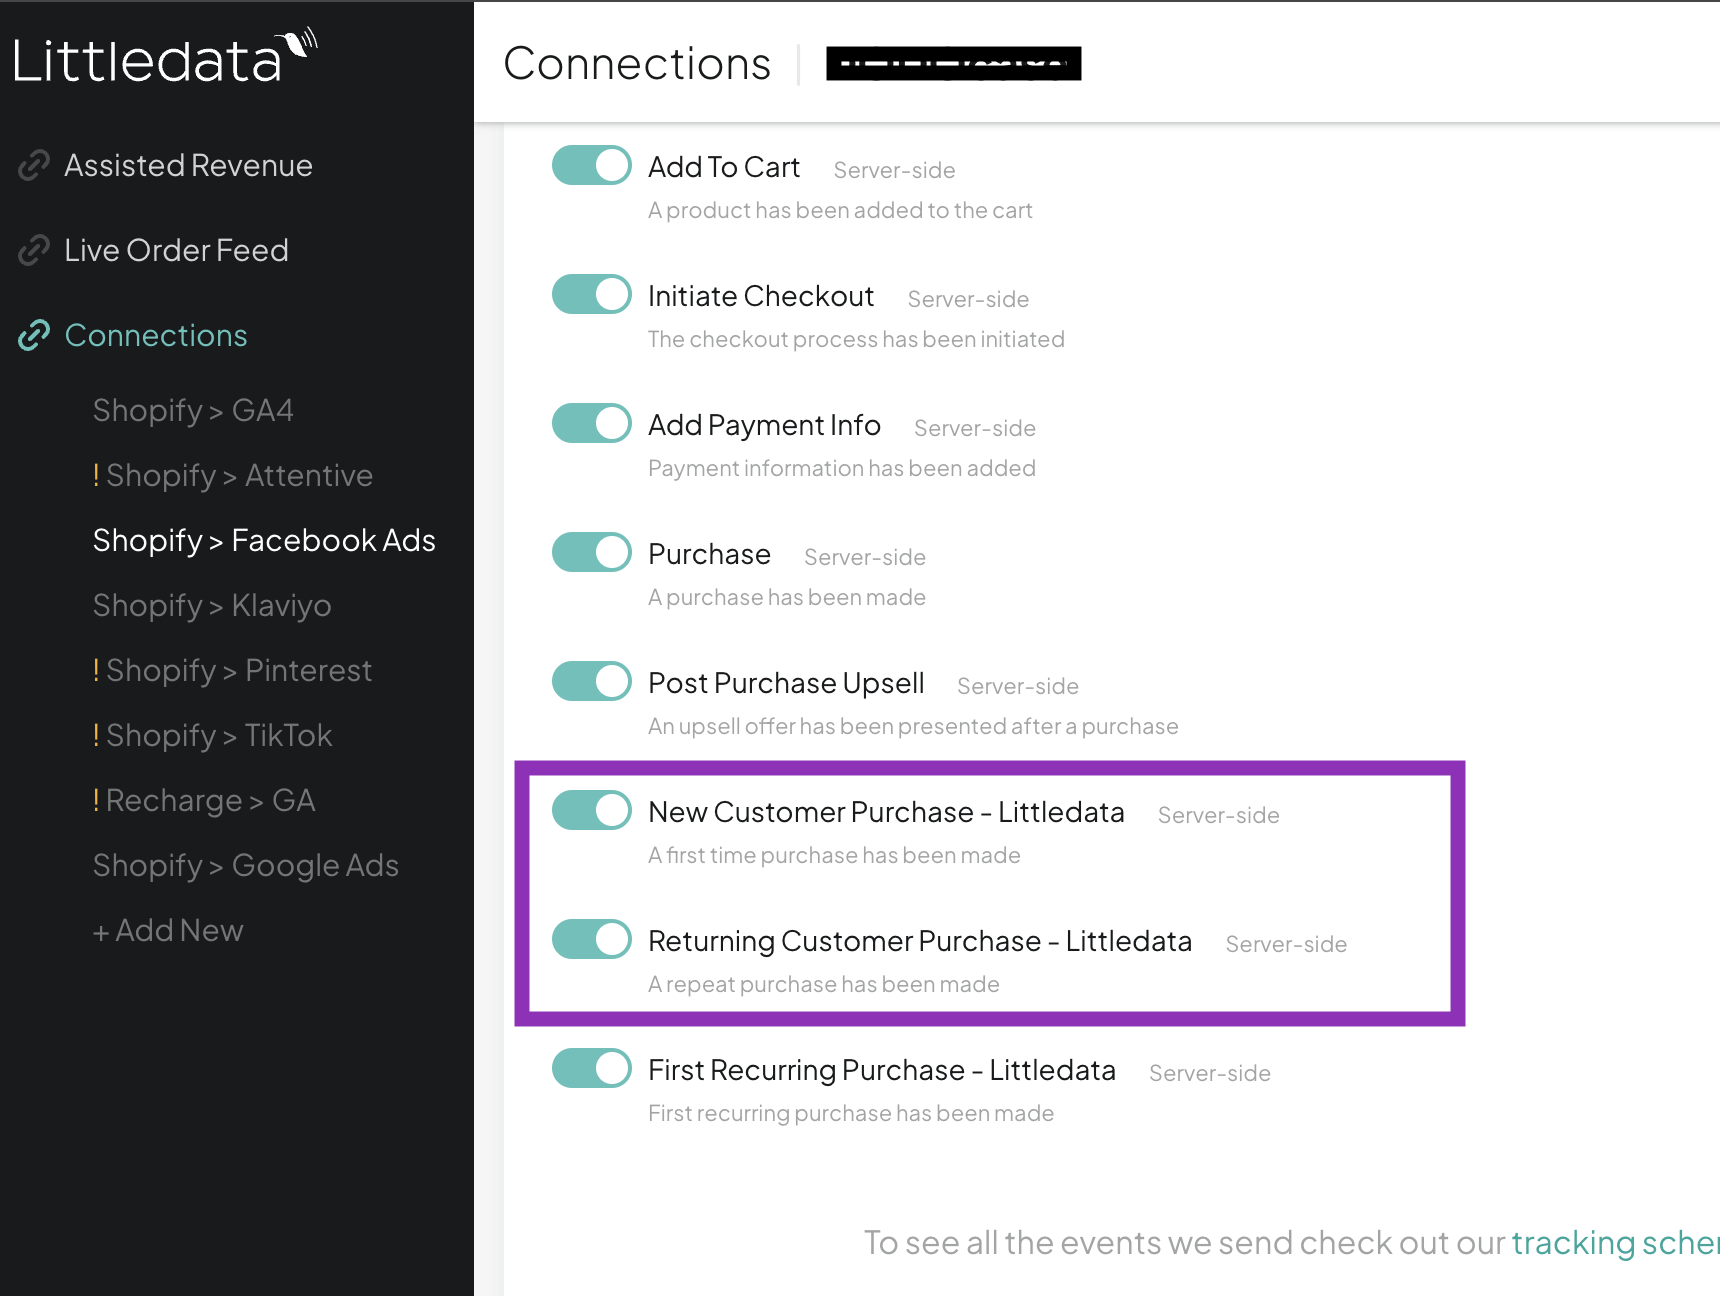Toggle Returning Customer Purchase - Littledata switch
1720x1296 pixels.
tap(592, 939)
